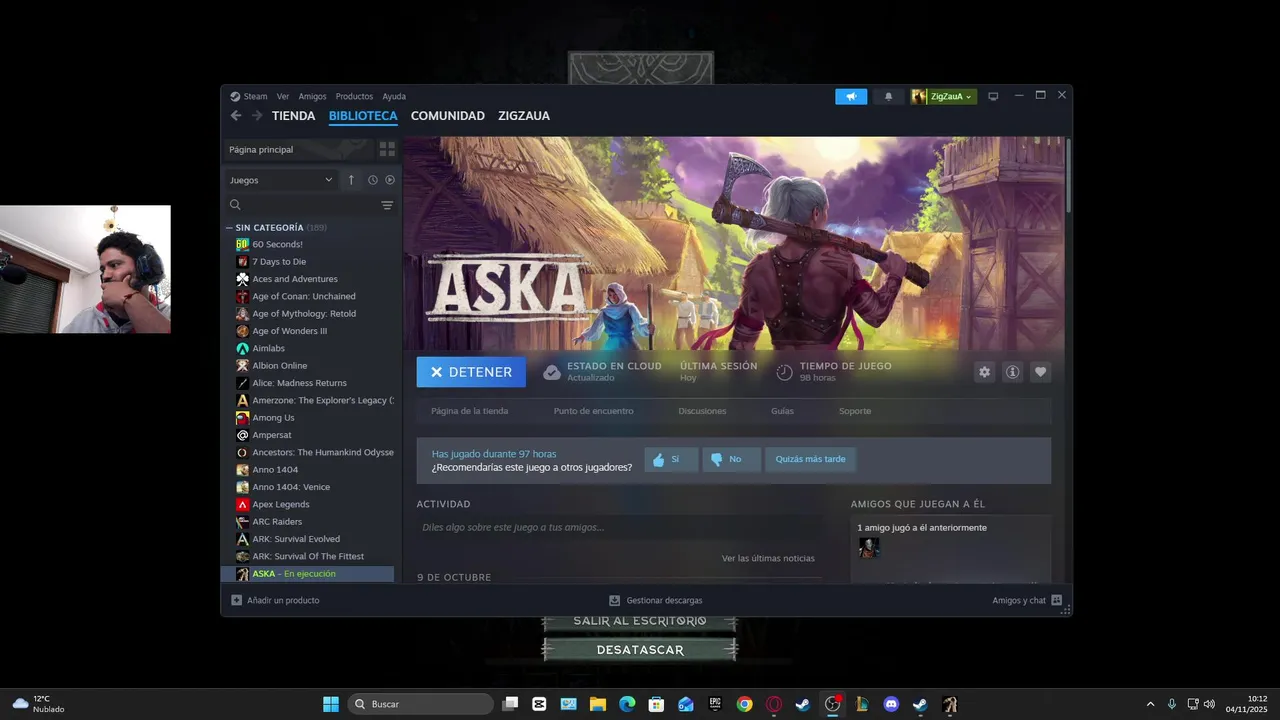
Task: Open collections grid view icon
Action: click(x=387, y=149)
